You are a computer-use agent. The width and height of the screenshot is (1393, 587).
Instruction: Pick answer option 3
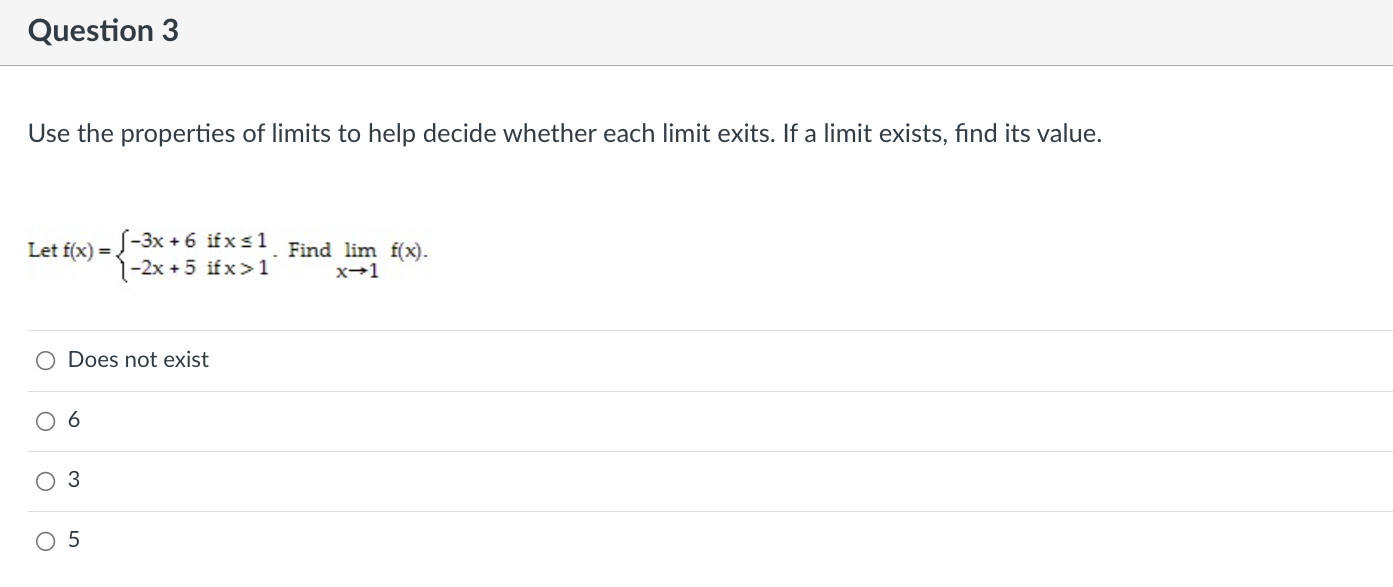(45, 480)
